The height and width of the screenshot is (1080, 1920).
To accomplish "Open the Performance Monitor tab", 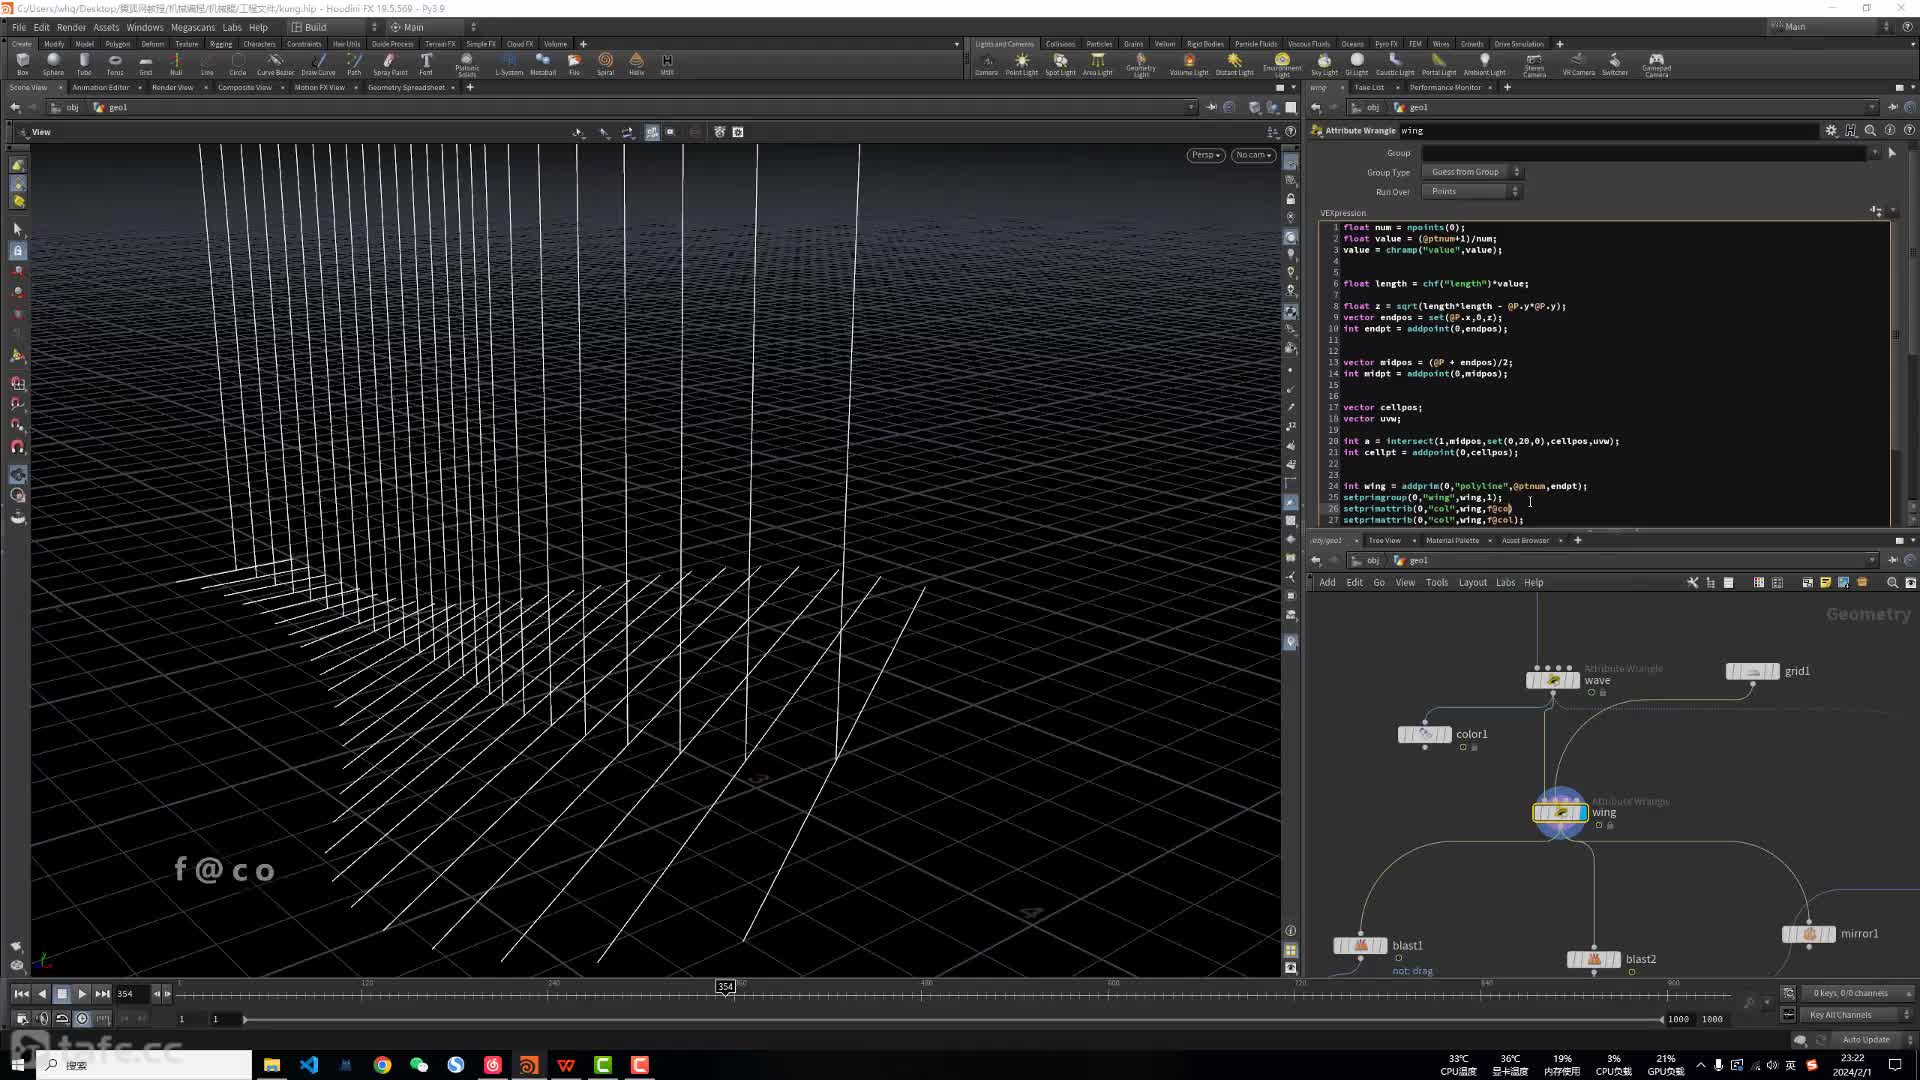I will tap(1444, 87).
